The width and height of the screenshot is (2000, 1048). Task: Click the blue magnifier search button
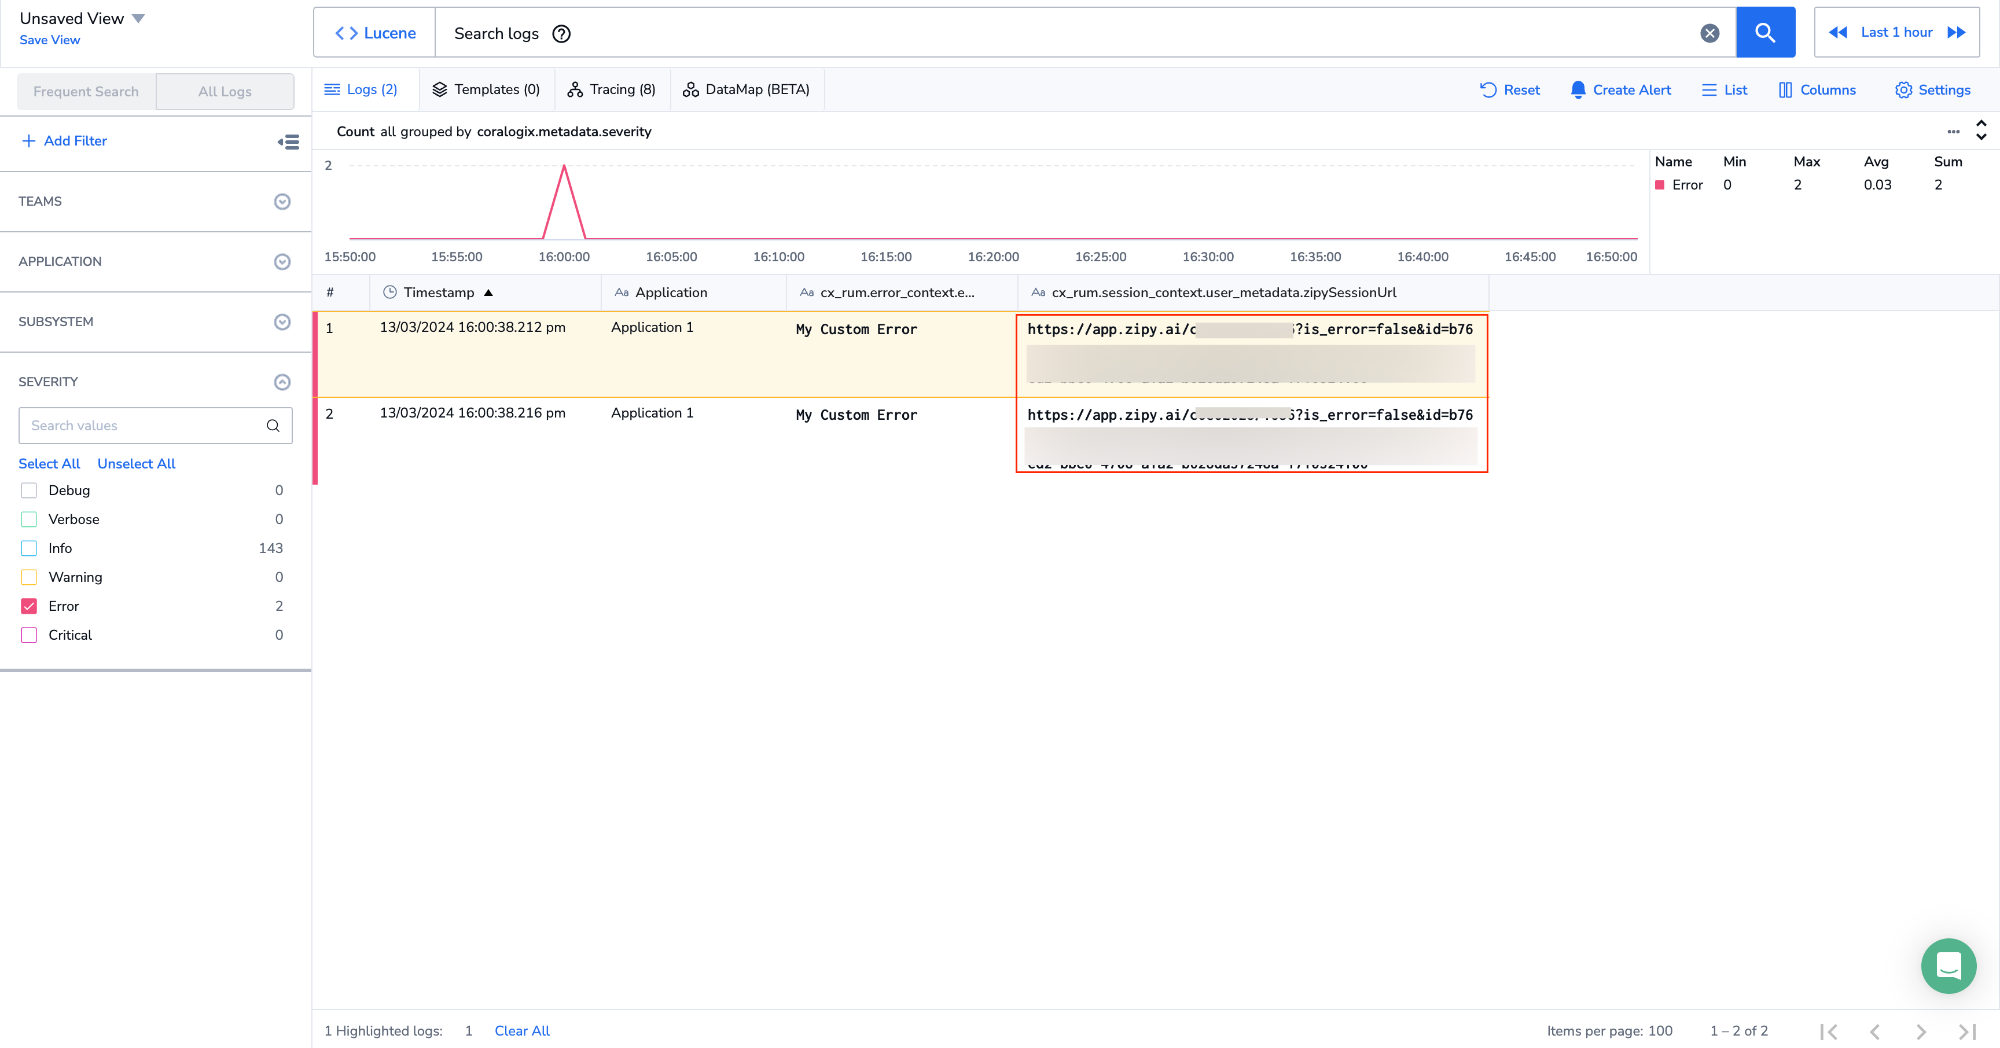pos(1765,33)
